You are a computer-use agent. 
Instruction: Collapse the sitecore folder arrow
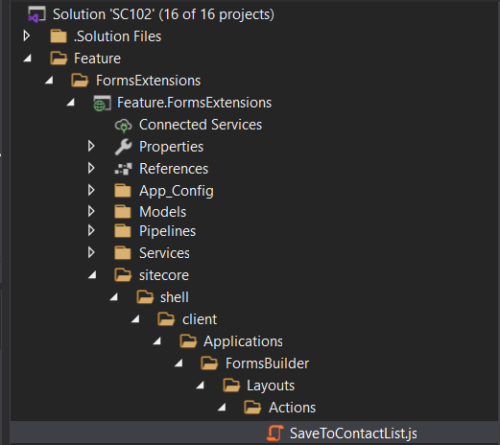(92, 275)
